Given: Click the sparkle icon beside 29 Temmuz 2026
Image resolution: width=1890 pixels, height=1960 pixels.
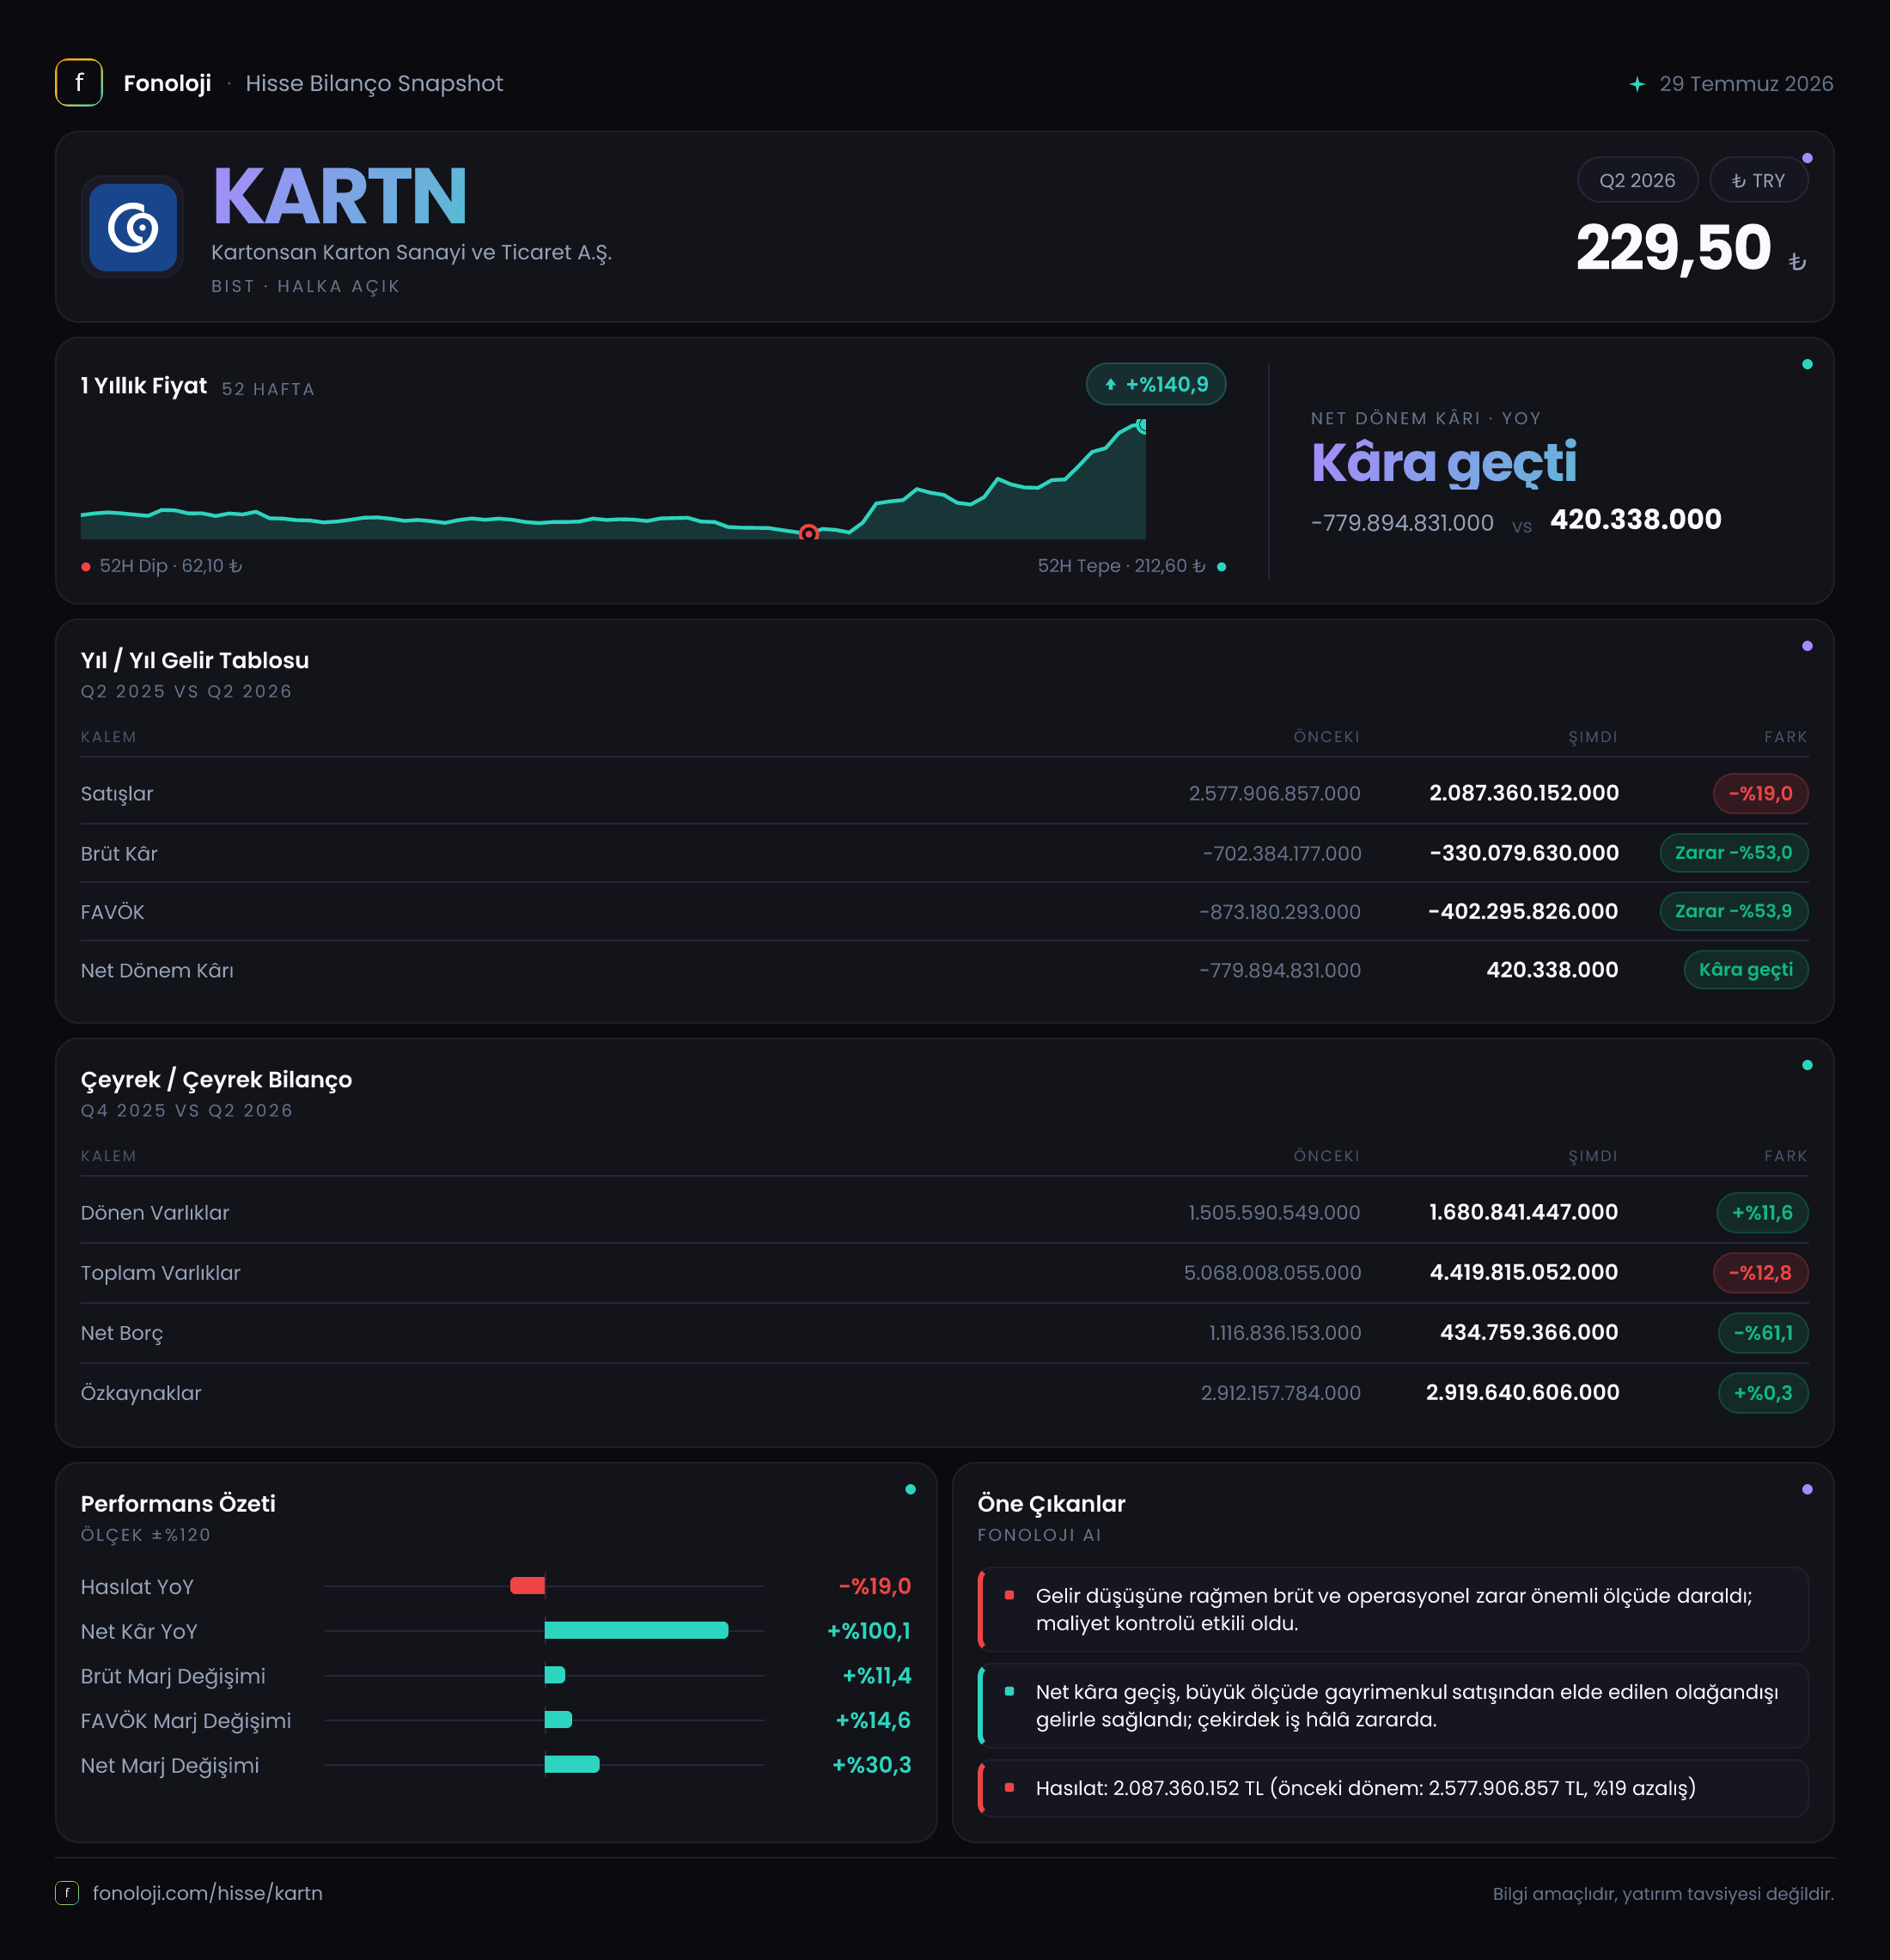Looking at the screenshot, I should coord(1637,84).
